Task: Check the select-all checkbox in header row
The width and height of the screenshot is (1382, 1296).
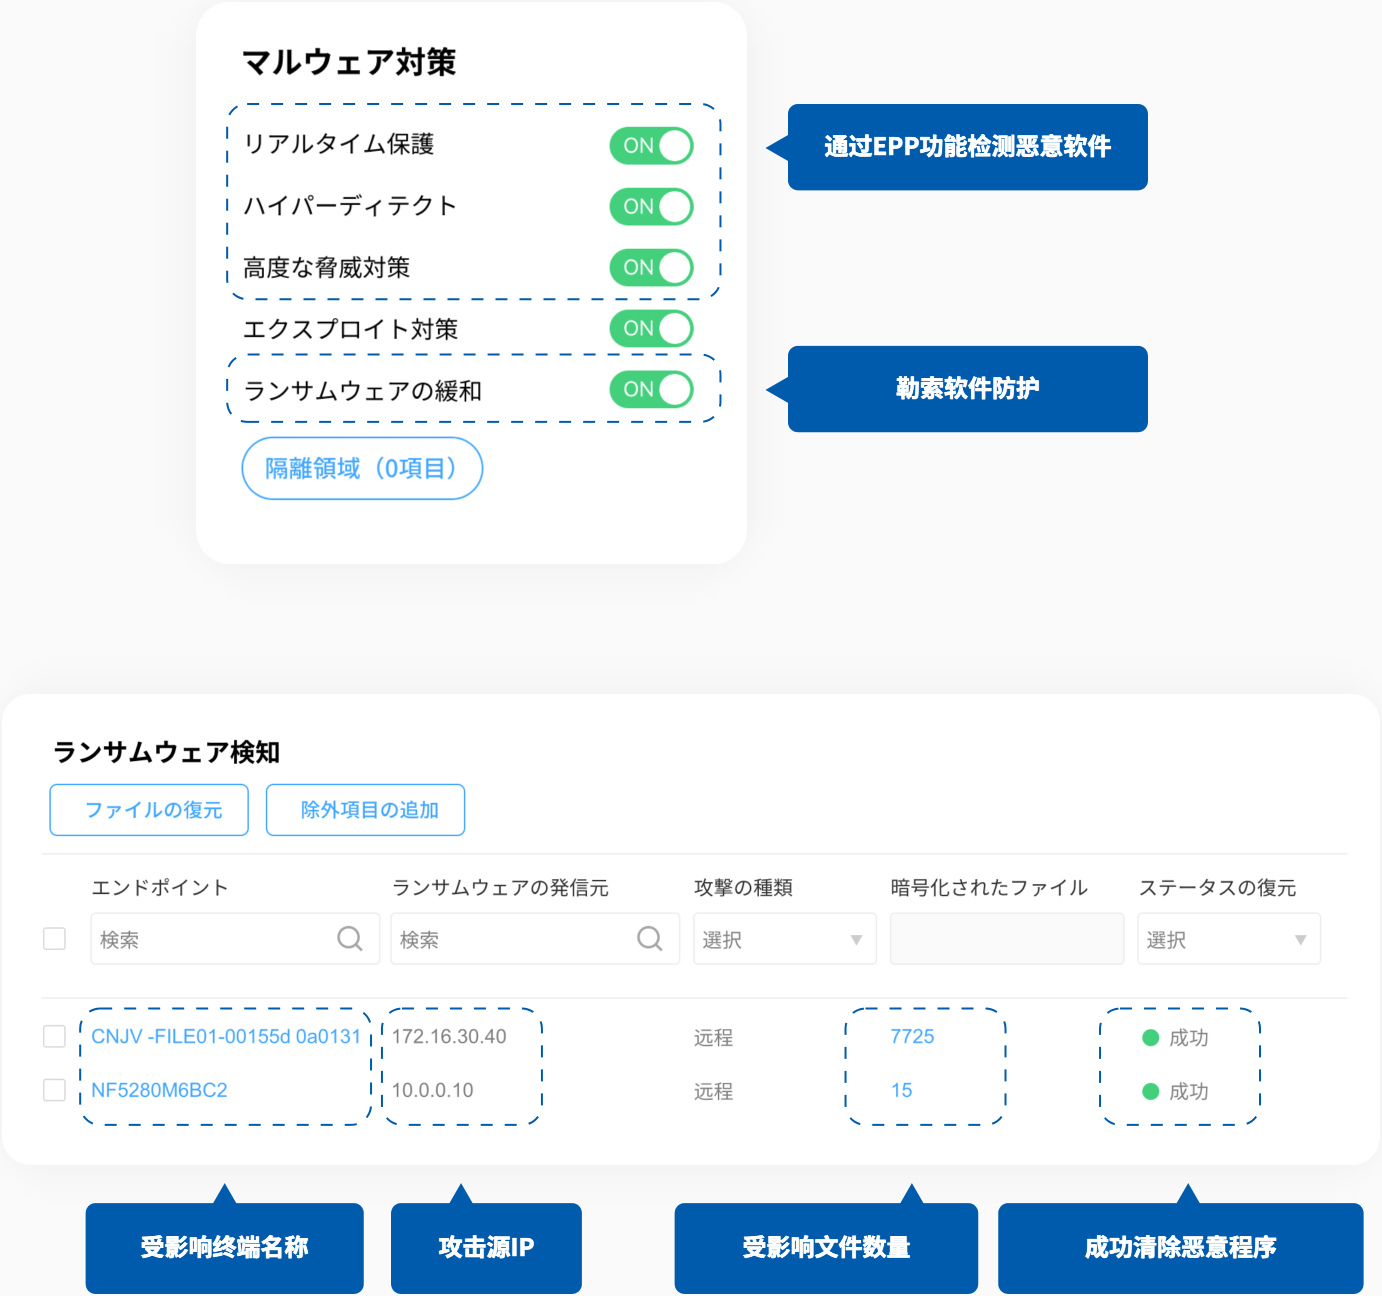Action: [55, 939]
